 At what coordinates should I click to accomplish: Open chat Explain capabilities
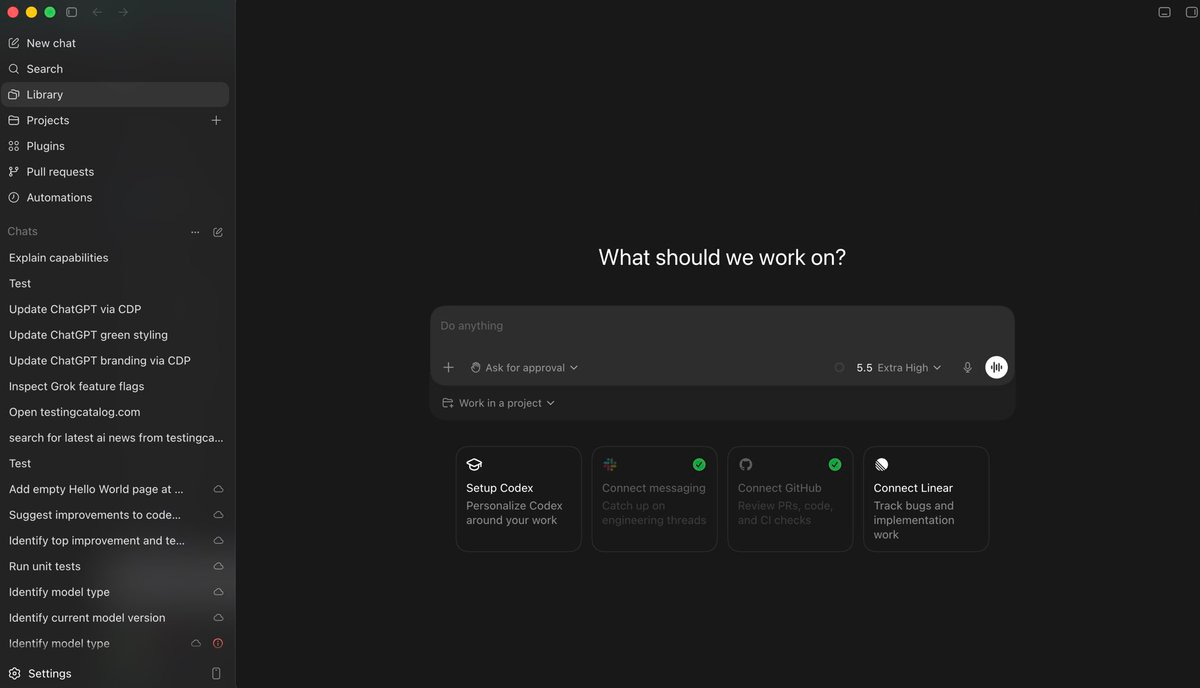[x=115, y=258]
